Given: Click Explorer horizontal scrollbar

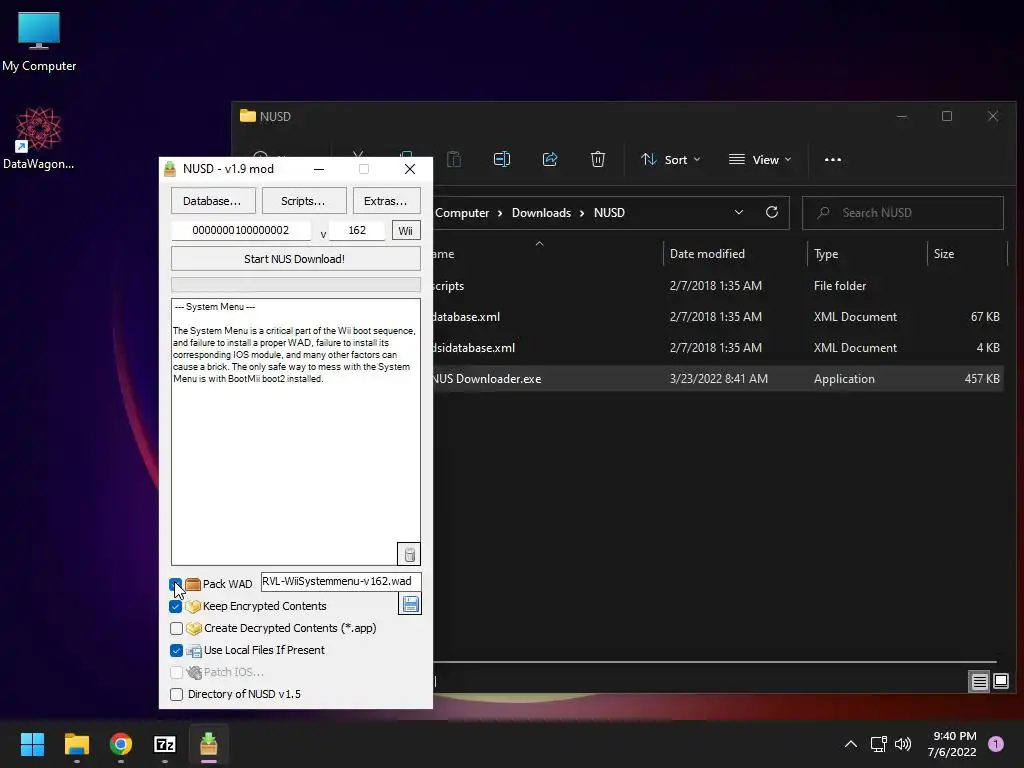Looking at the screenshot, I should point(715,662).
